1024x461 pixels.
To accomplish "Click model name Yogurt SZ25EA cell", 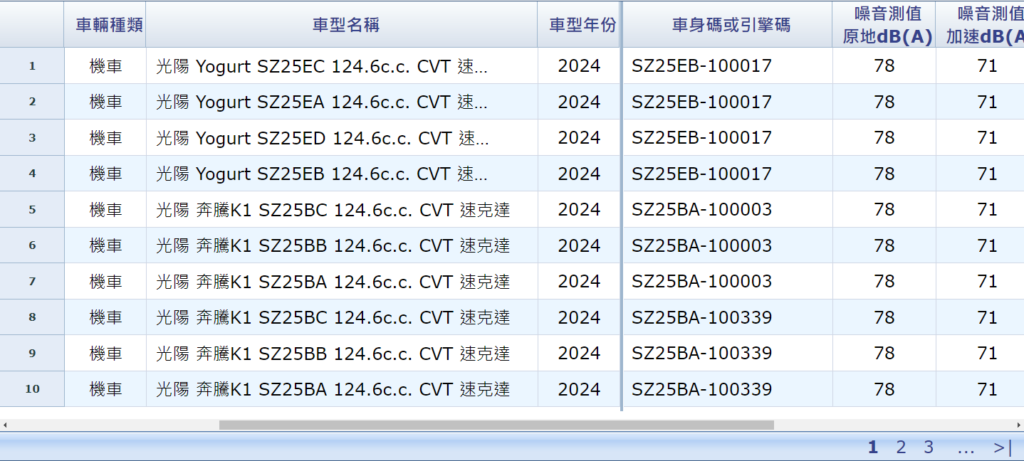I will pyautogui.click(x=342, y=102).
